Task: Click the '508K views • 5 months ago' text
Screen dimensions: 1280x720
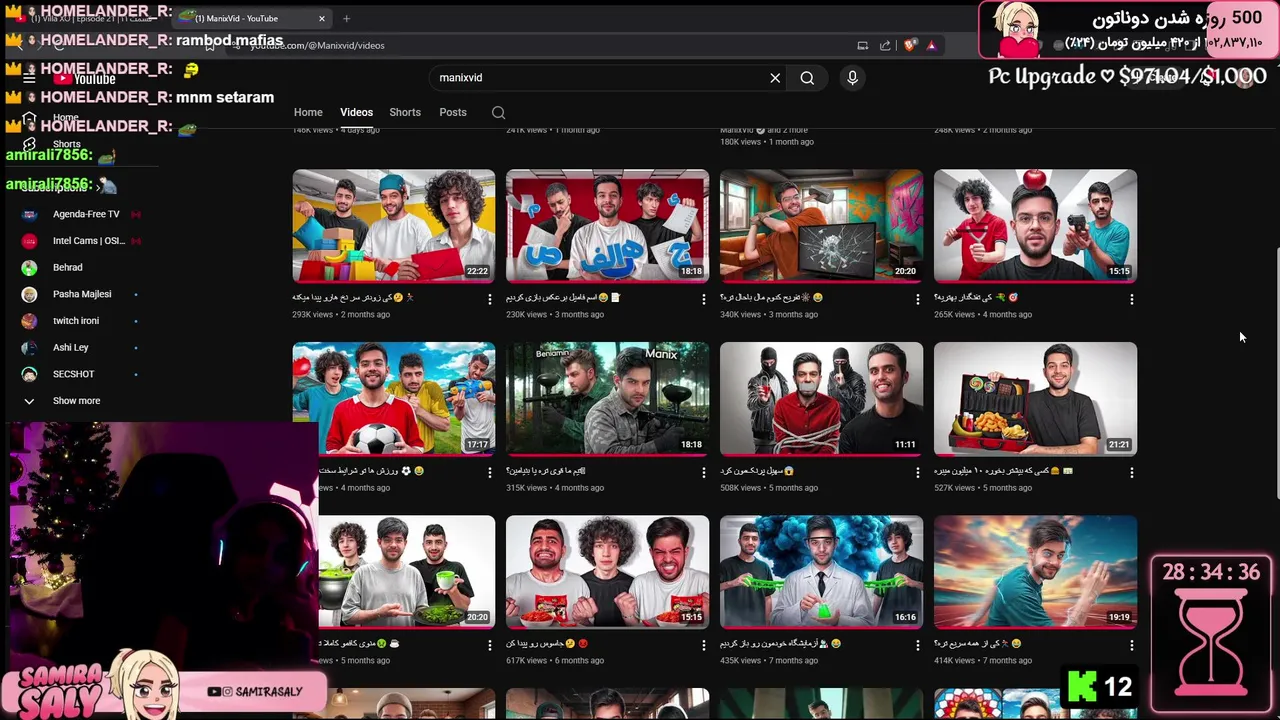Action: click(x=769, y=488)
